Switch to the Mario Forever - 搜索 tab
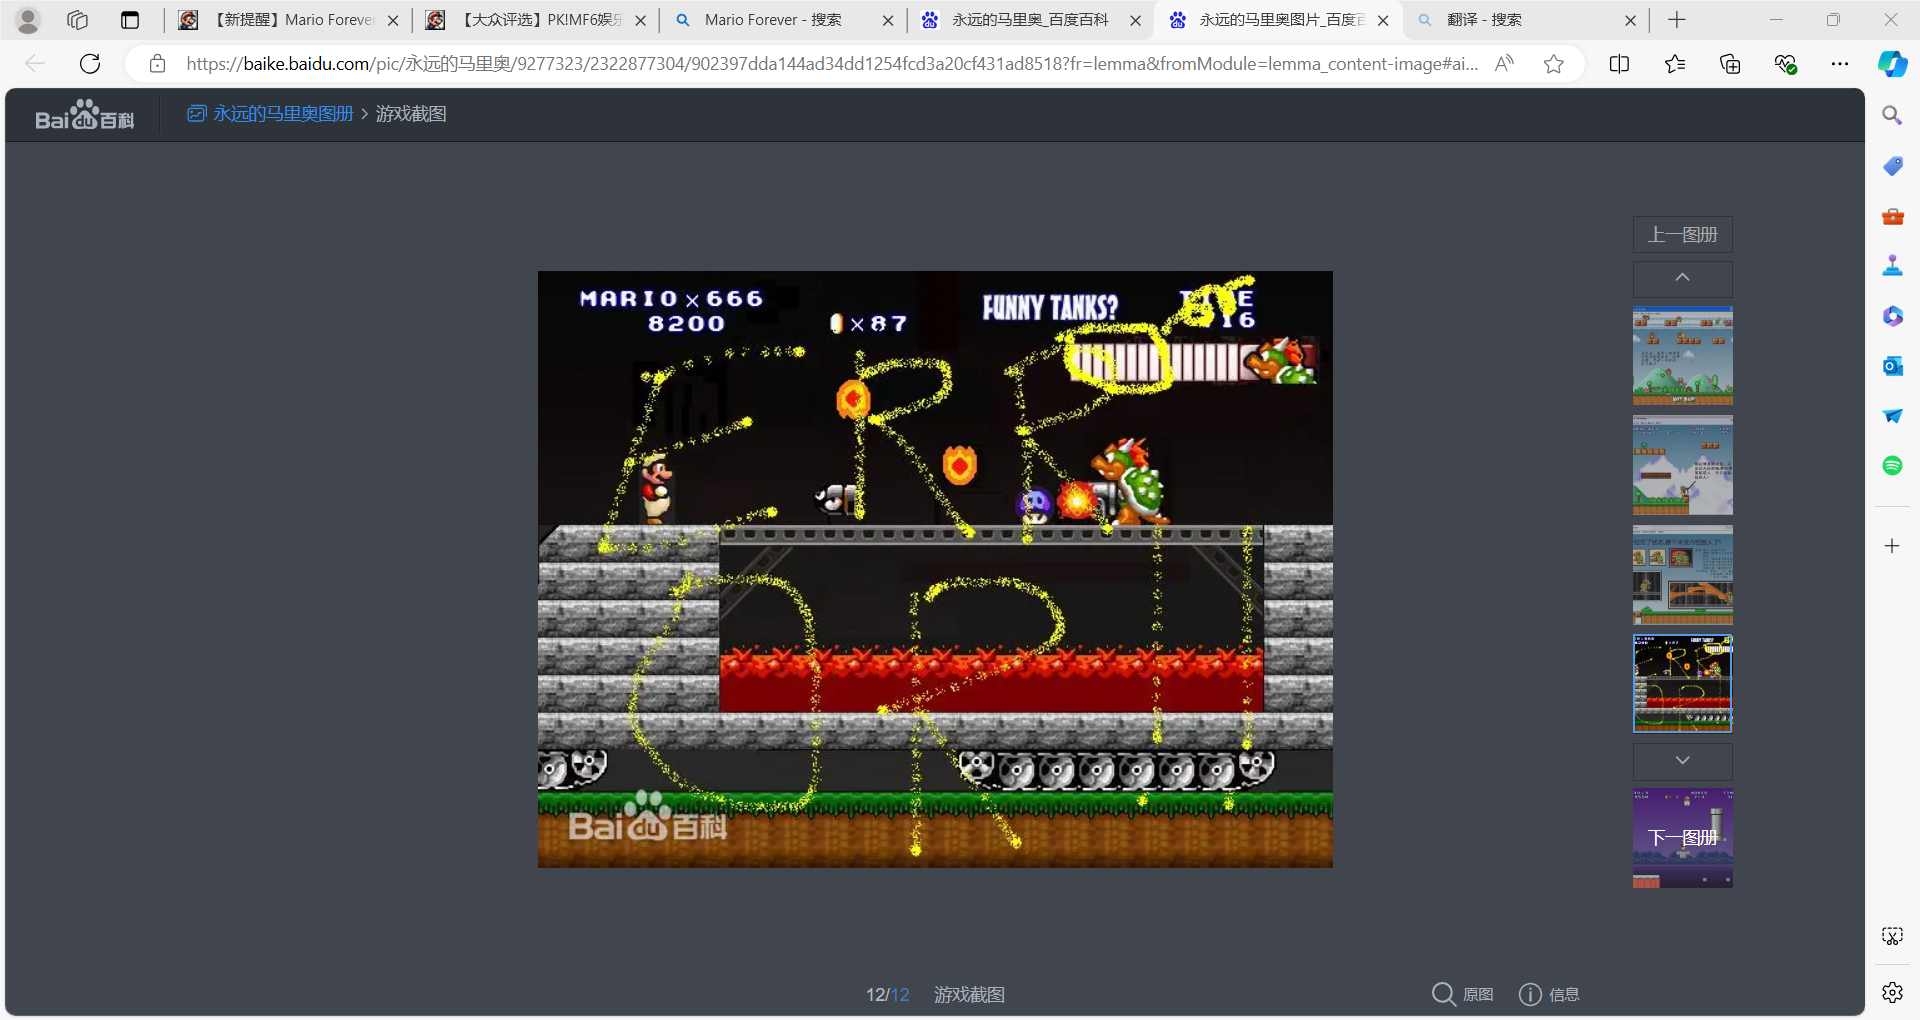This screenshot has width=1920, height=1020. click(x=783, y=20)
